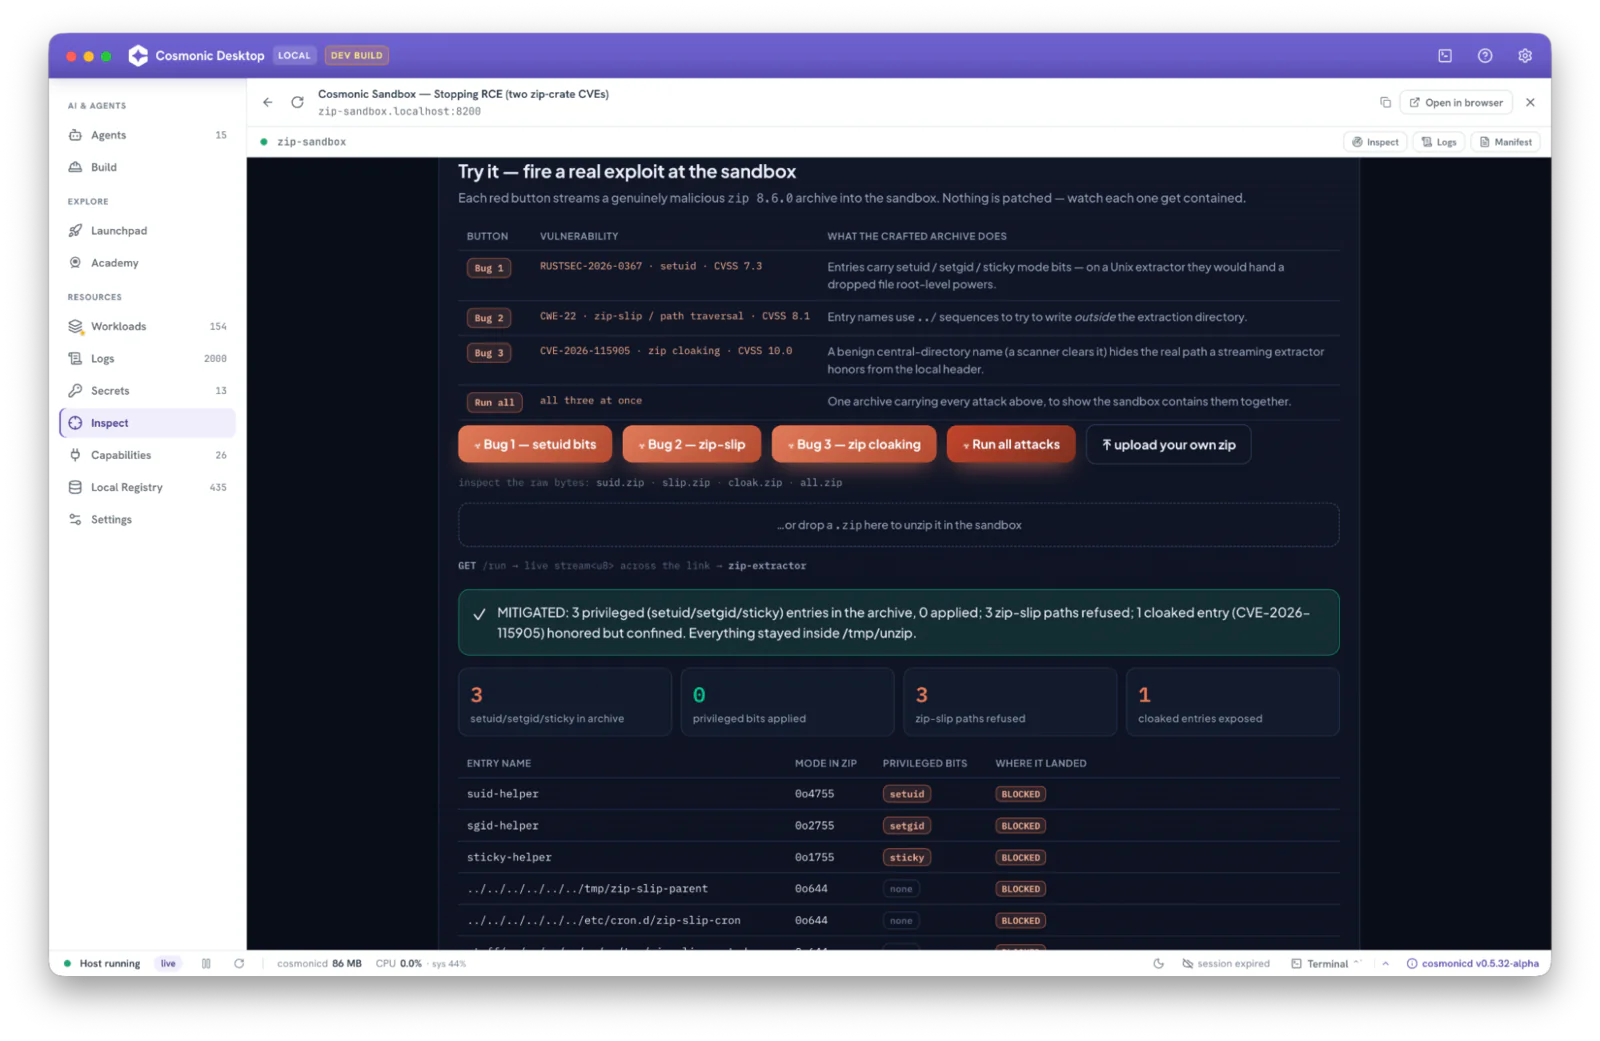Click the cloaked entries exposed card
Image resolution: width=1600 pixels, height=1041 pixels.
click(1232, 702)
